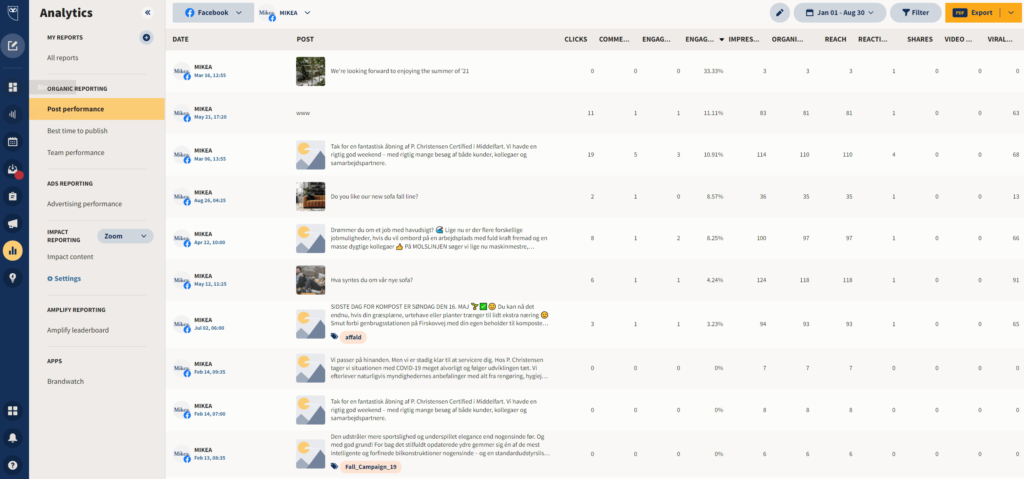
Task: Open thumbnail of the new sofa fall line post
Action: [x=310, y=197]
